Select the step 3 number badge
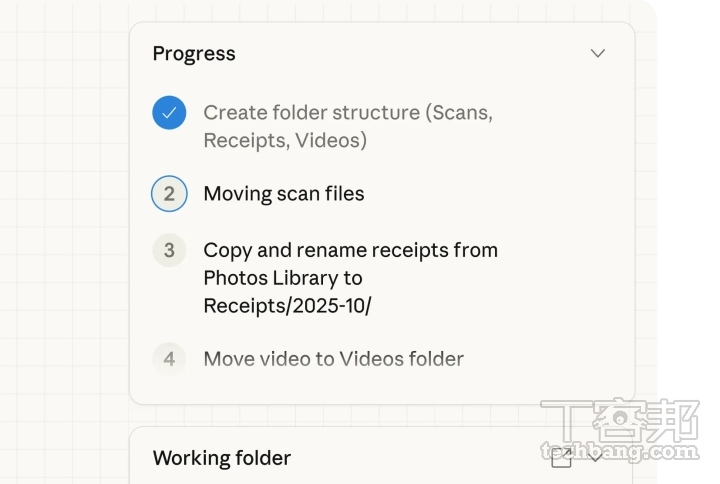The height and width of the screenshot is (484, 720). pos(169,250)
